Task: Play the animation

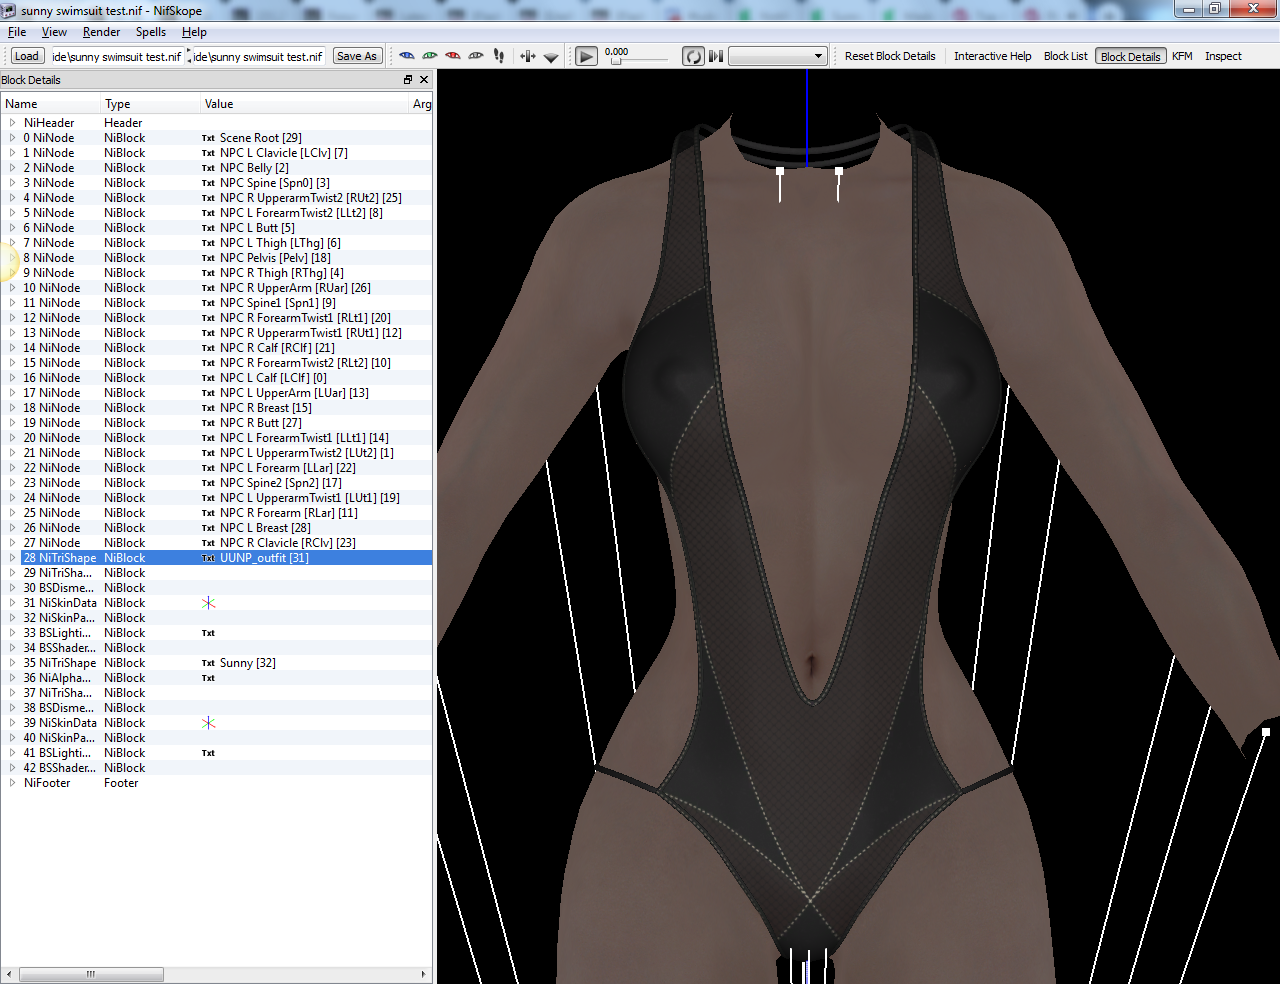Action: click(587, 57)
